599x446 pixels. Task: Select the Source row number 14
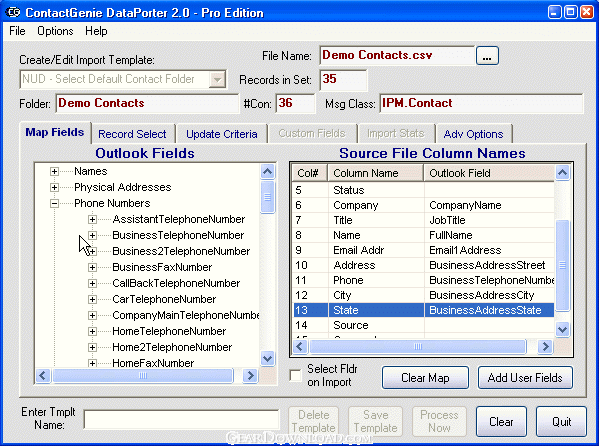(x=423, y=325)
